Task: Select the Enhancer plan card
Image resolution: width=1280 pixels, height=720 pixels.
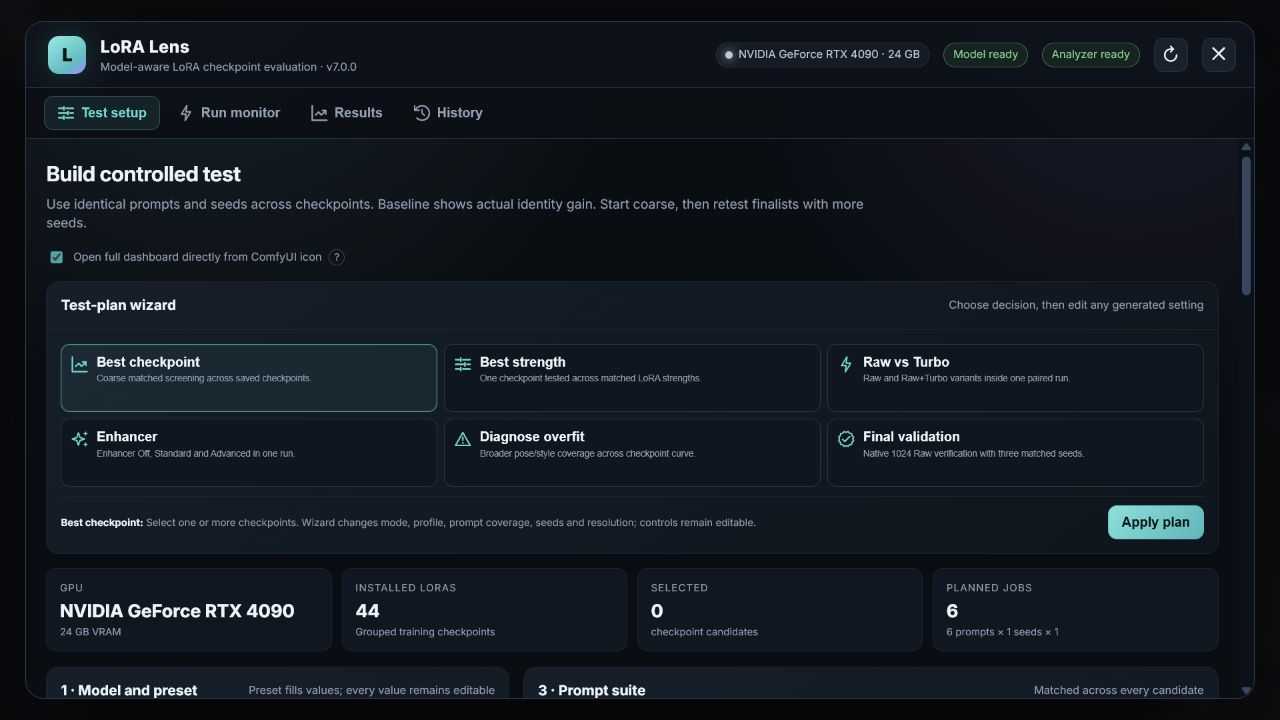Action: [x=249, y=452]
